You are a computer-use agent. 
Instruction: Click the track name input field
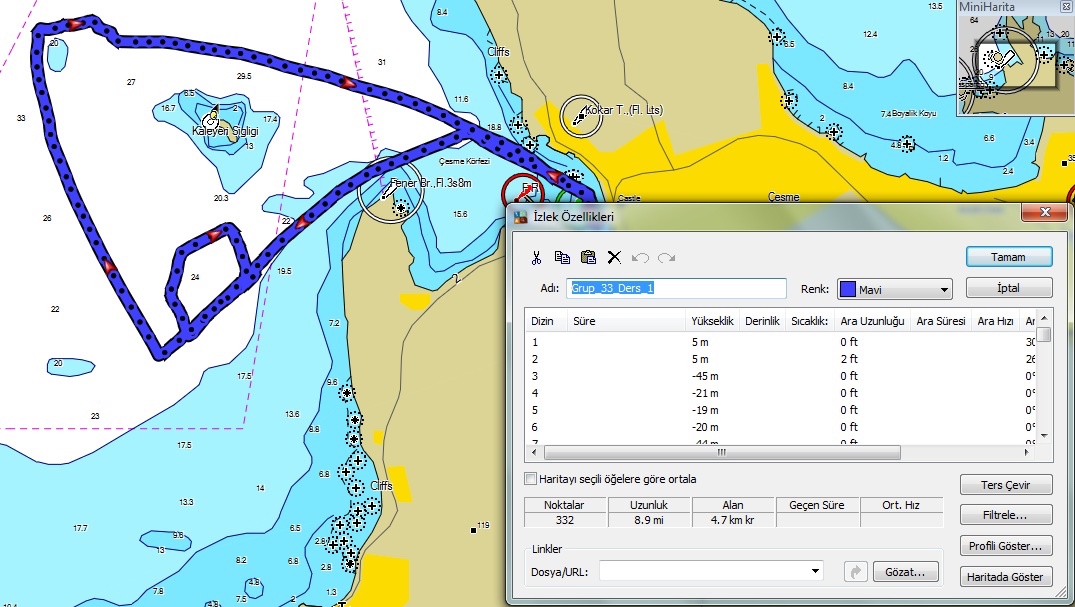(x=676, y=288)
